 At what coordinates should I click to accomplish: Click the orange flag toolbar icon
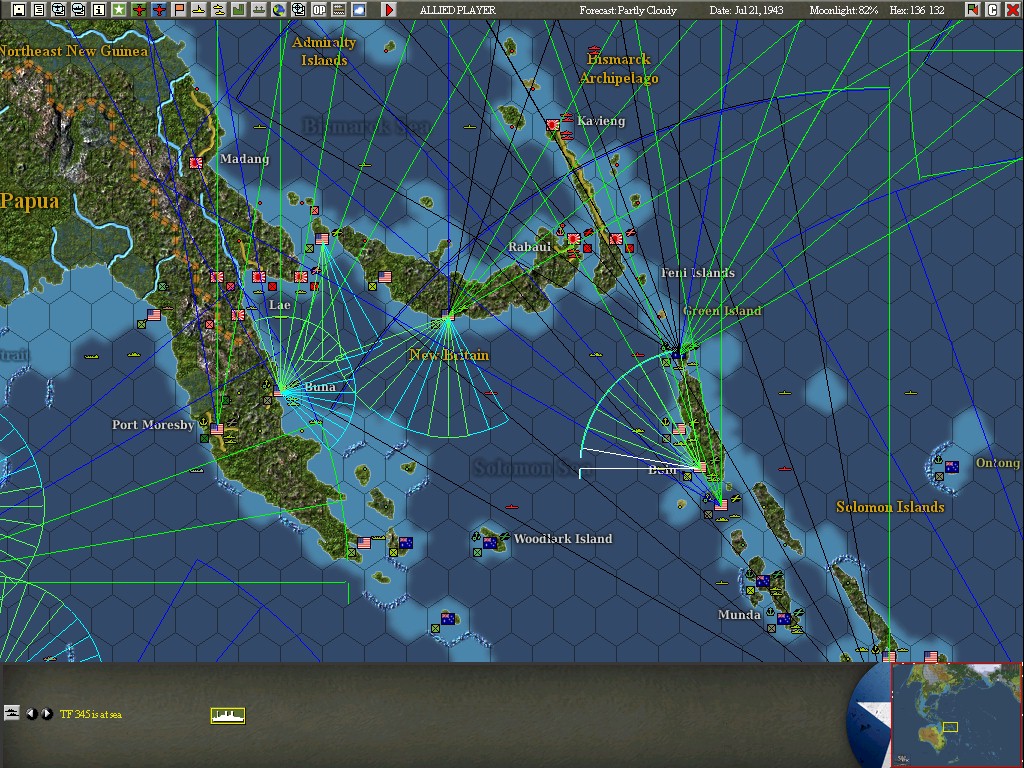[179, 9]
